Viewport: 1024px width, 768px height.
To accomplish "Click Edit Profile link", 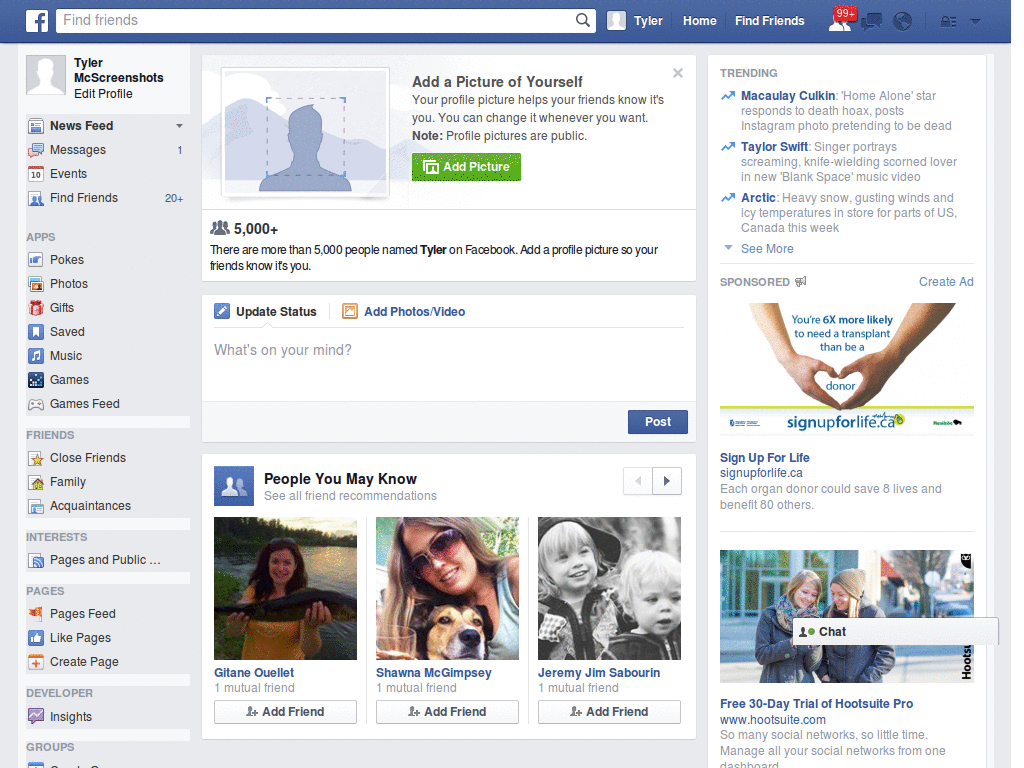I will pos(103,94).
